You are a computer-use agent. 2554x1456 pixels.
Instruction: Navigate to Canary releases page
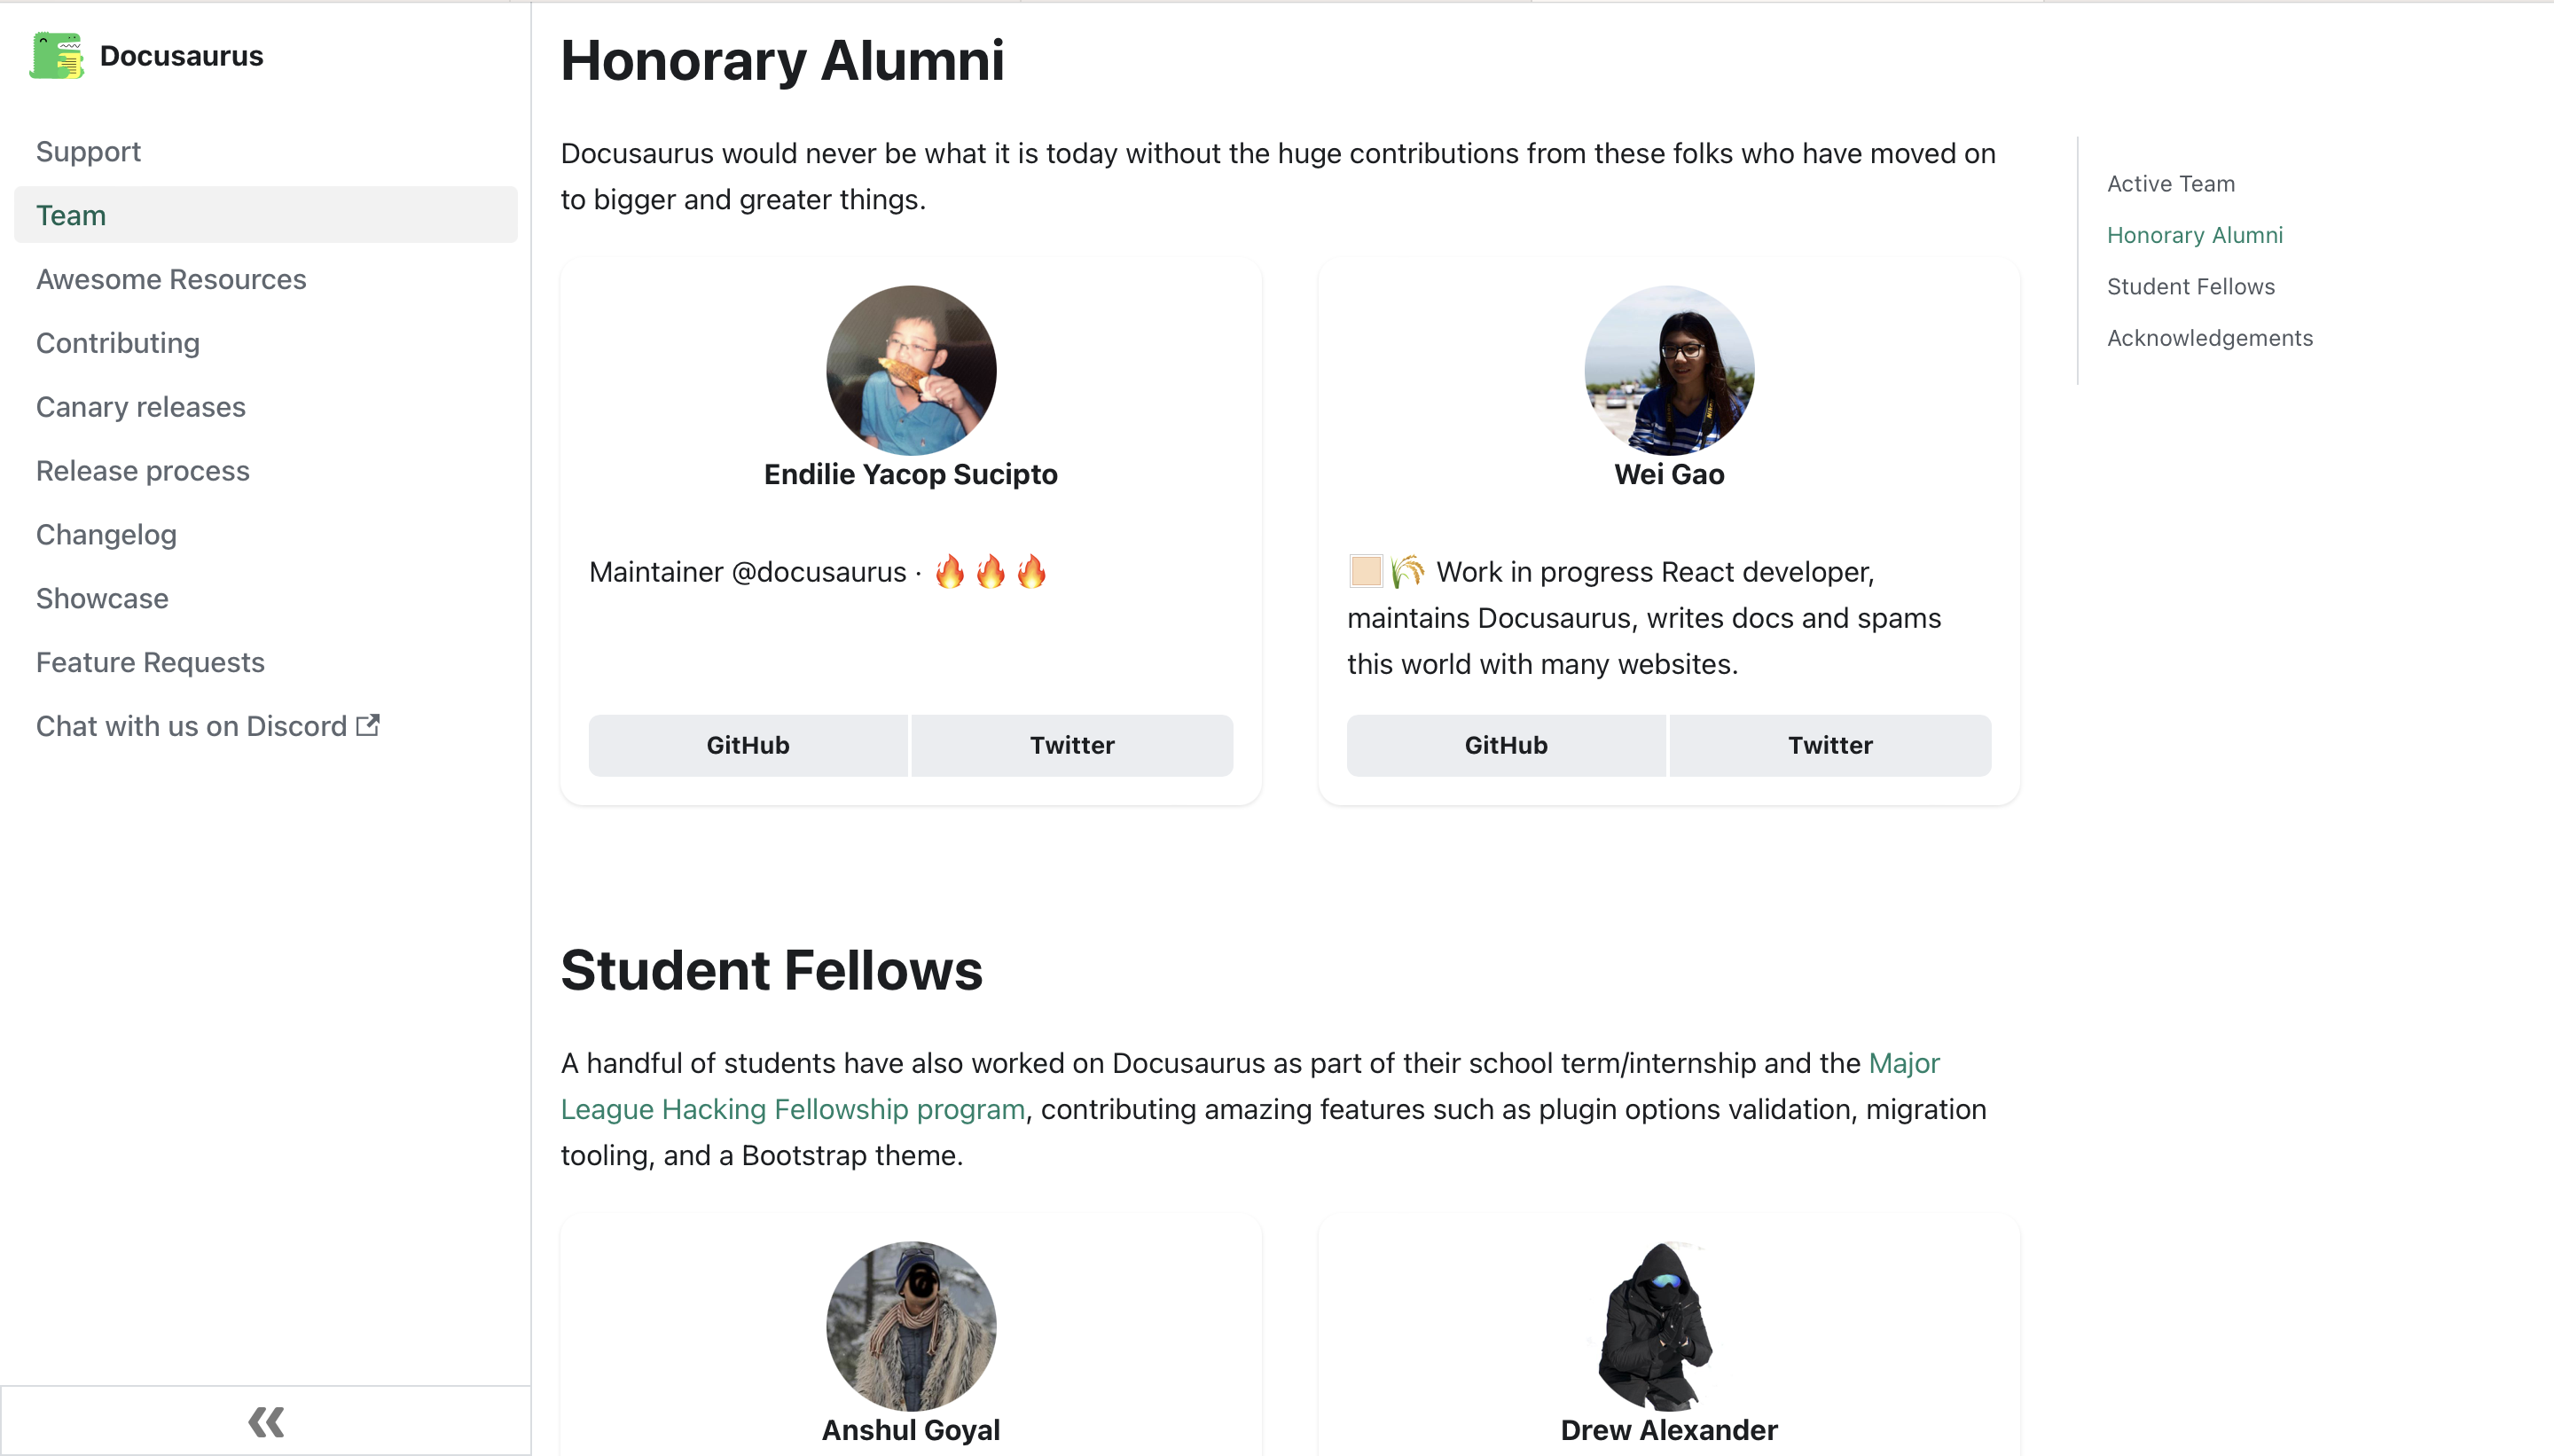coord(141,407)
